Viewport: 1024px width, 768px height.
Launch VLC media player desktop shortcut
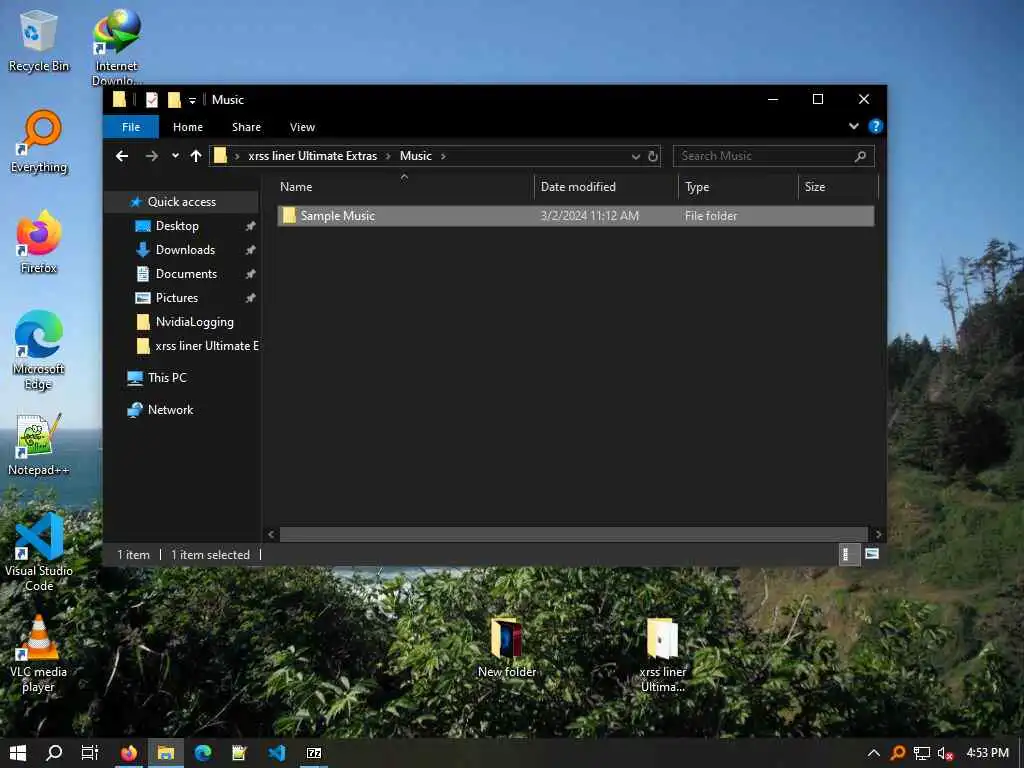(x=39, y=654)
